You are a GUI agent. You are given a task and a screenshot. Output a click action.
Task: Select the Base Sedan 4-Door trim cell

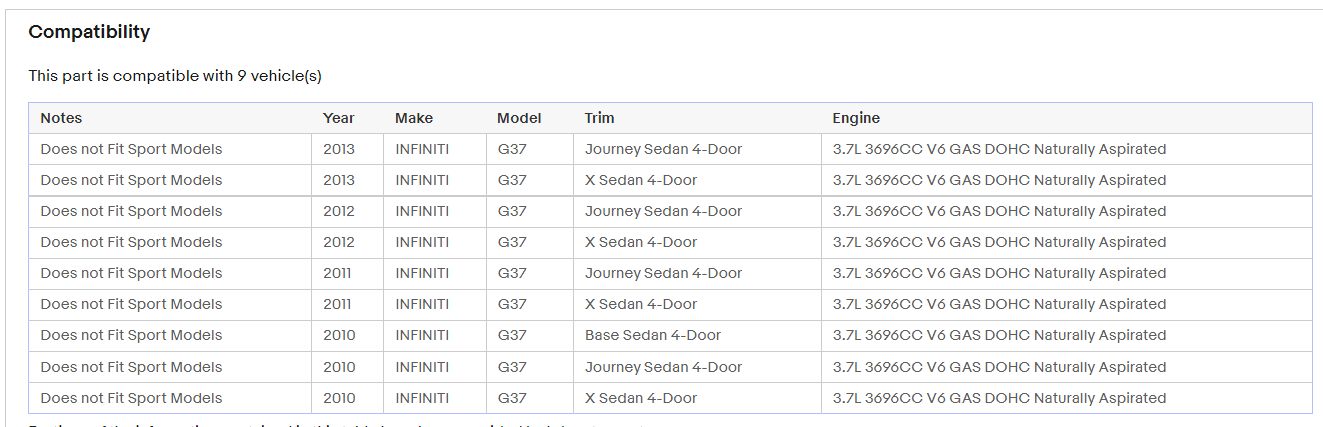click(697, 335)
